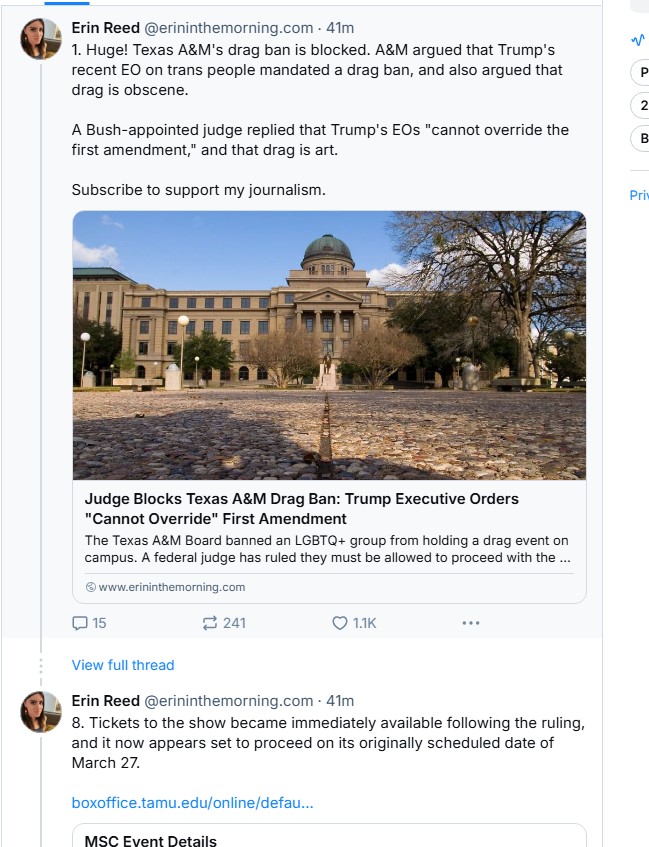Click the View full thread link

point(123,665)
